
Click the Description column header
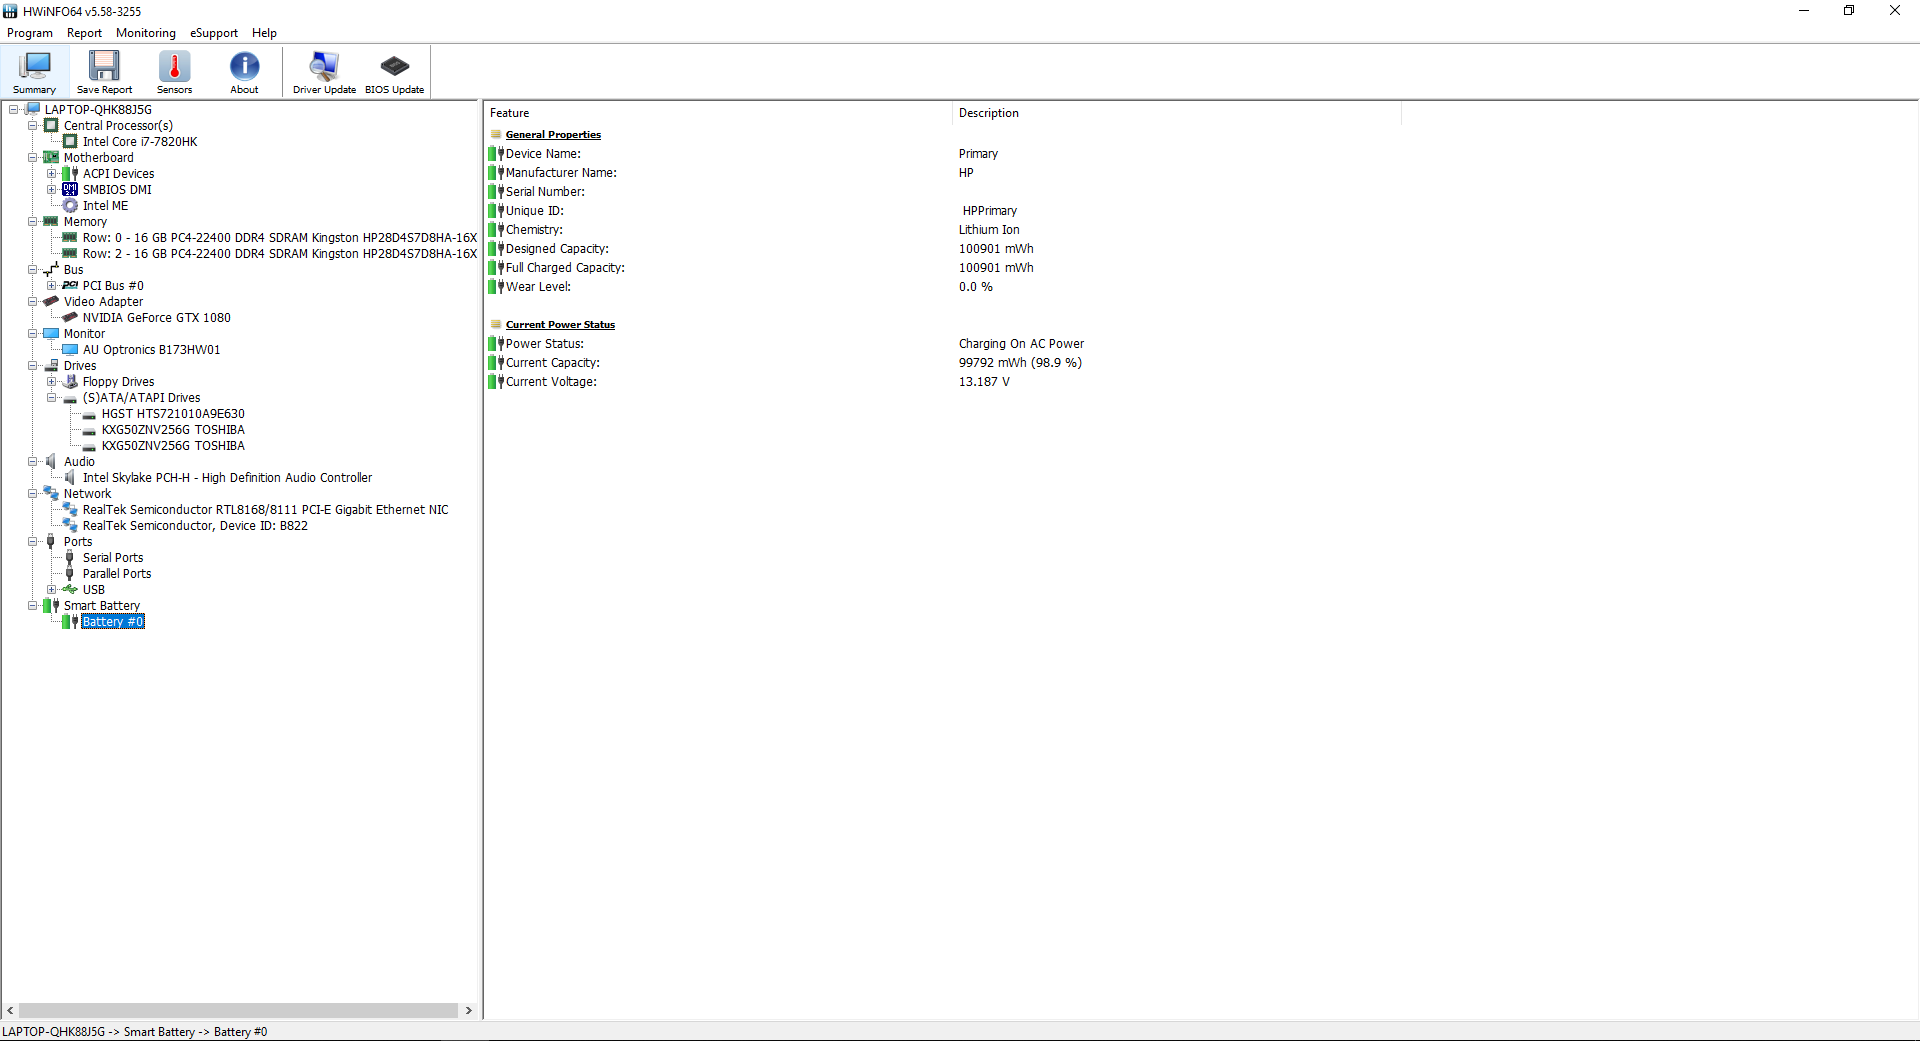(x=1176, y=113)
